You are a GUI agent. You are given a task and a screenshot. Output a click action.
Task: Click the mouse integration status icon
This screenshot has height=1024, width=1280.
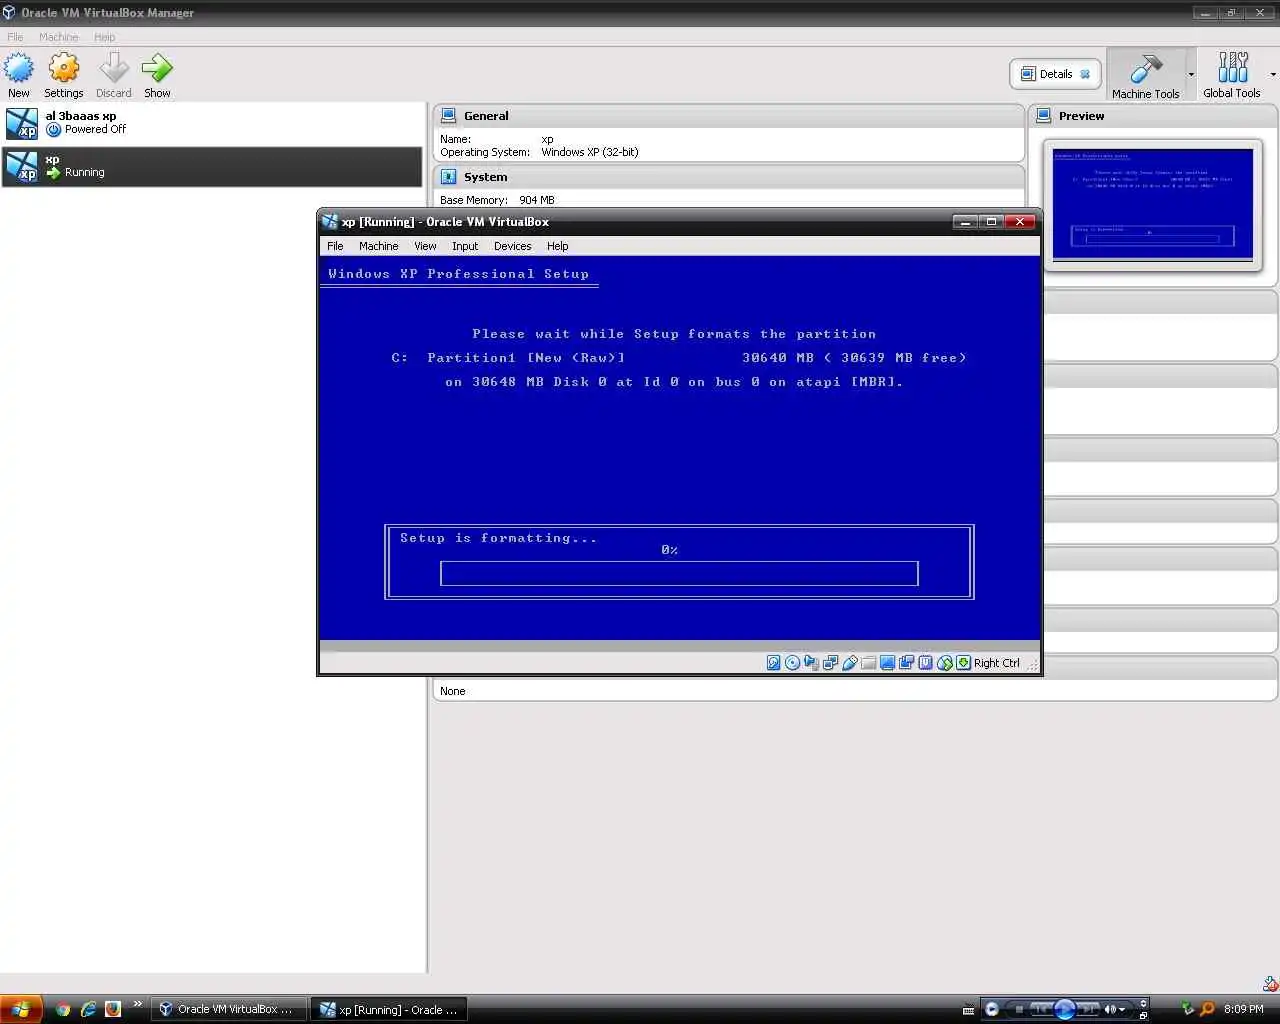[x=944, y=663]
